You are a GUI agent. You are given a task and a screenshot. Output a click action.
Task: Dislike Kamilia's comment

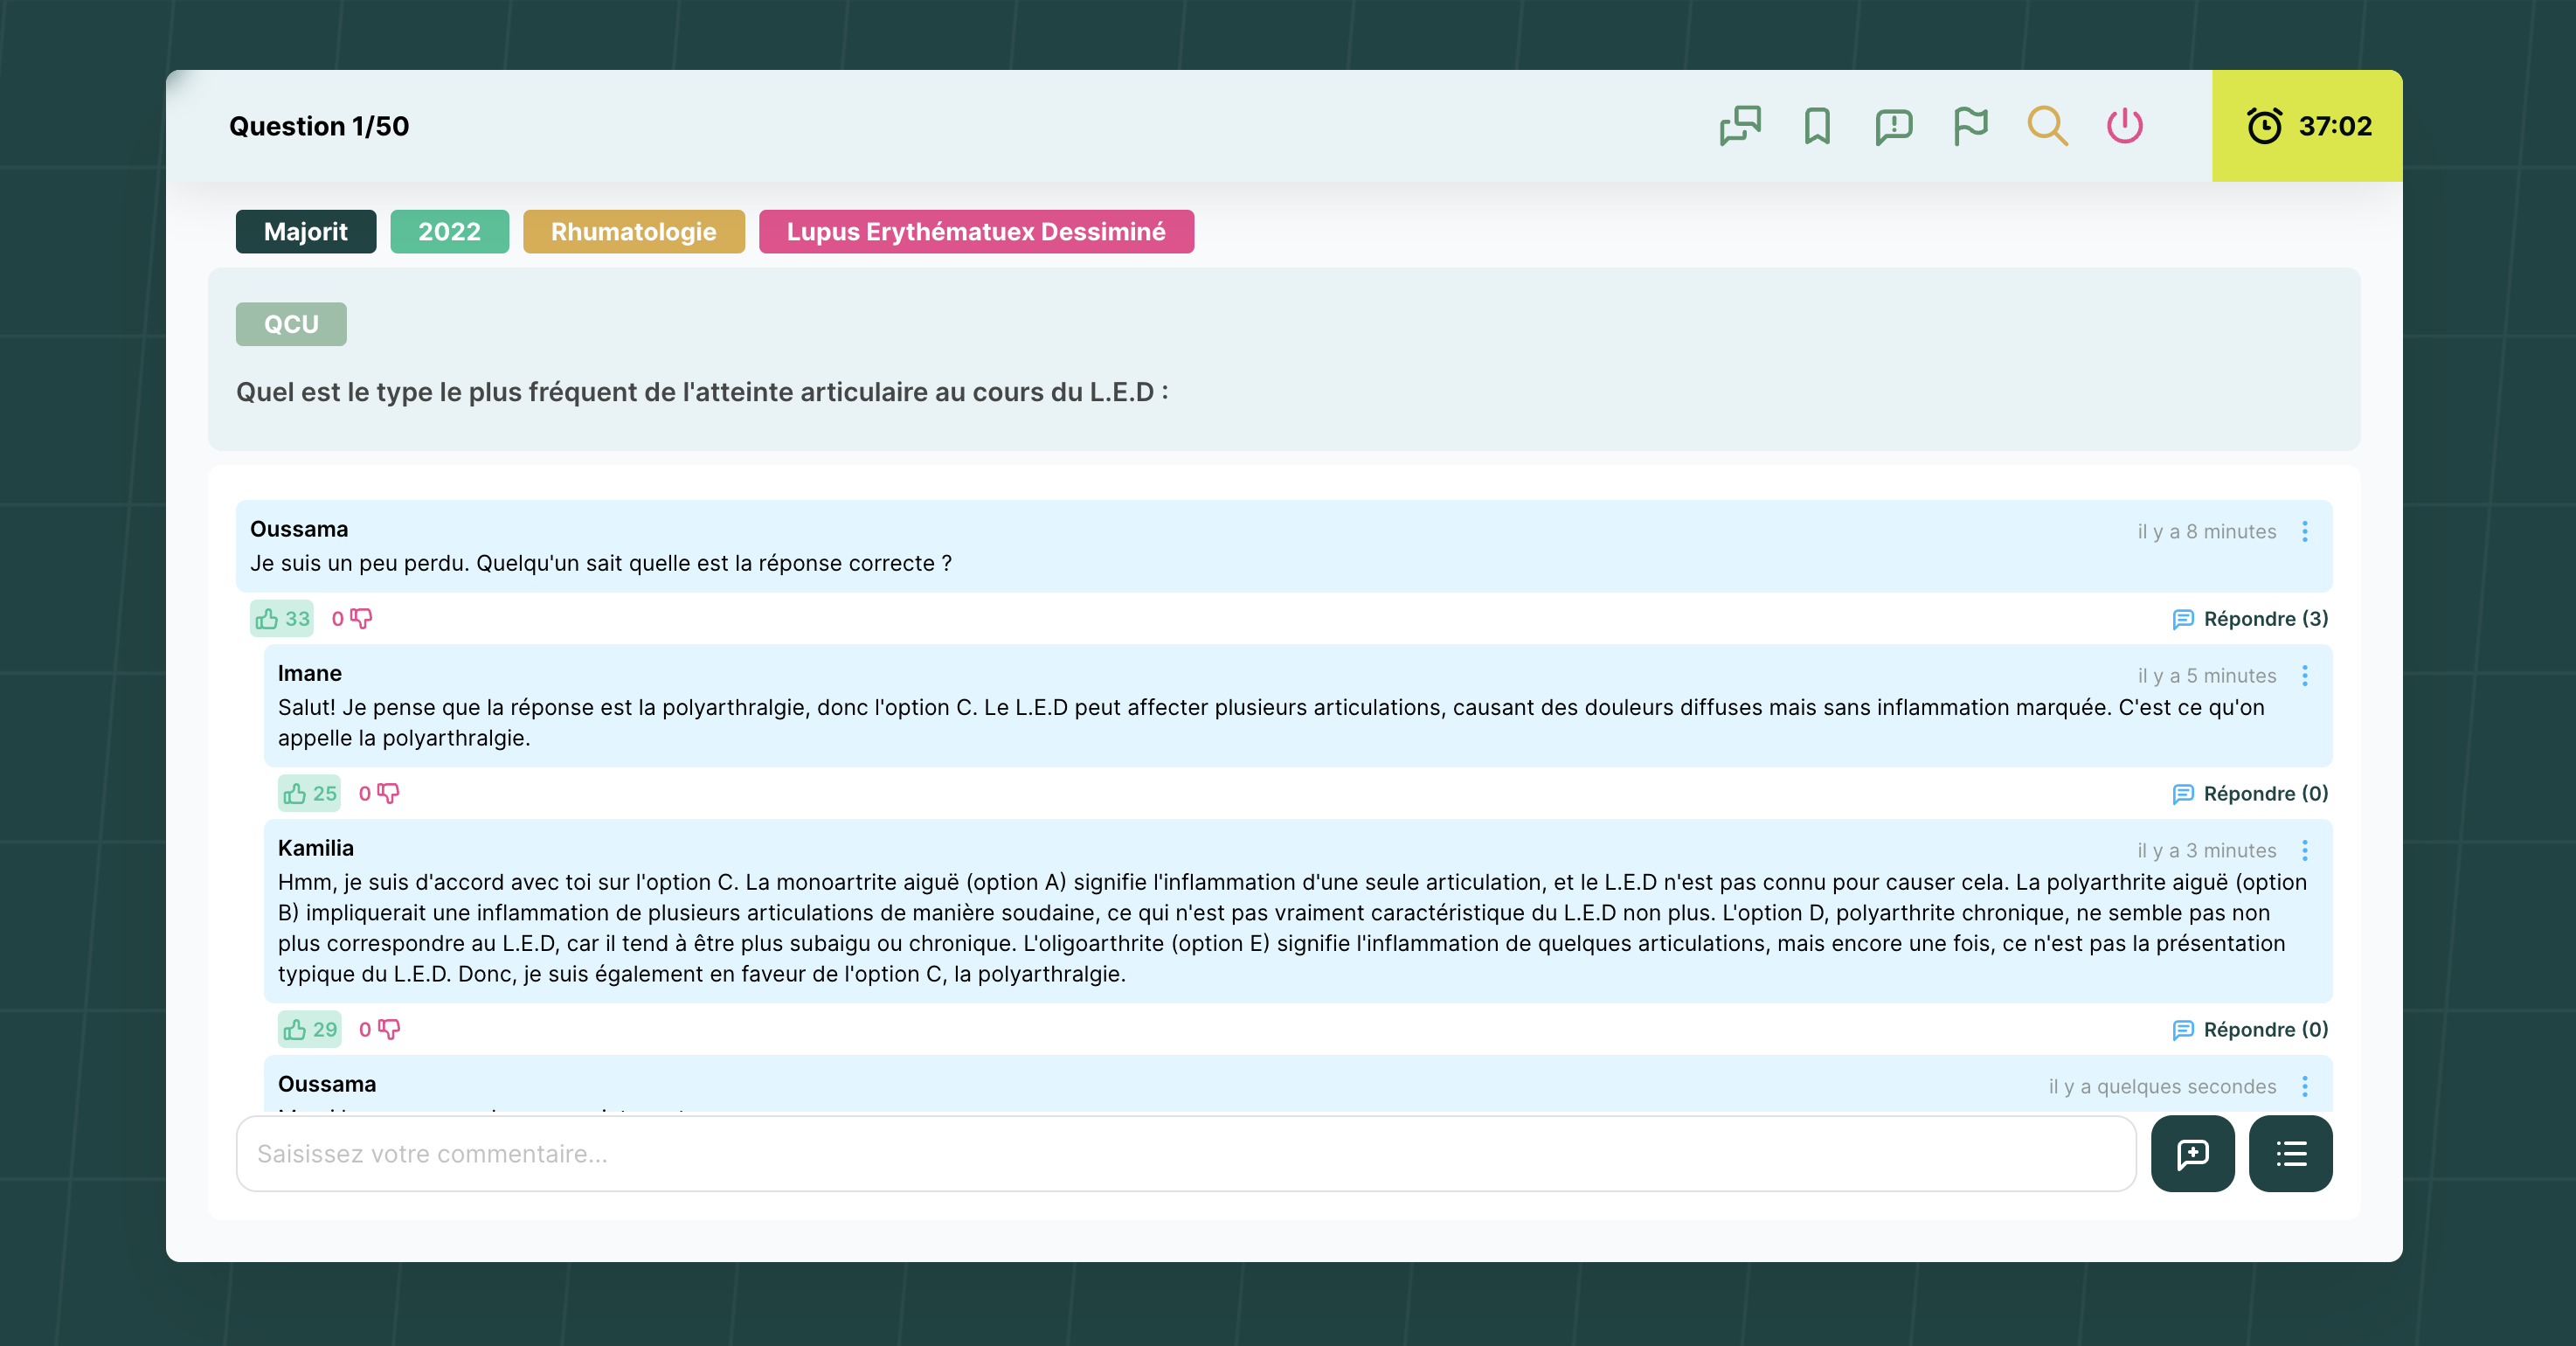380,1030
